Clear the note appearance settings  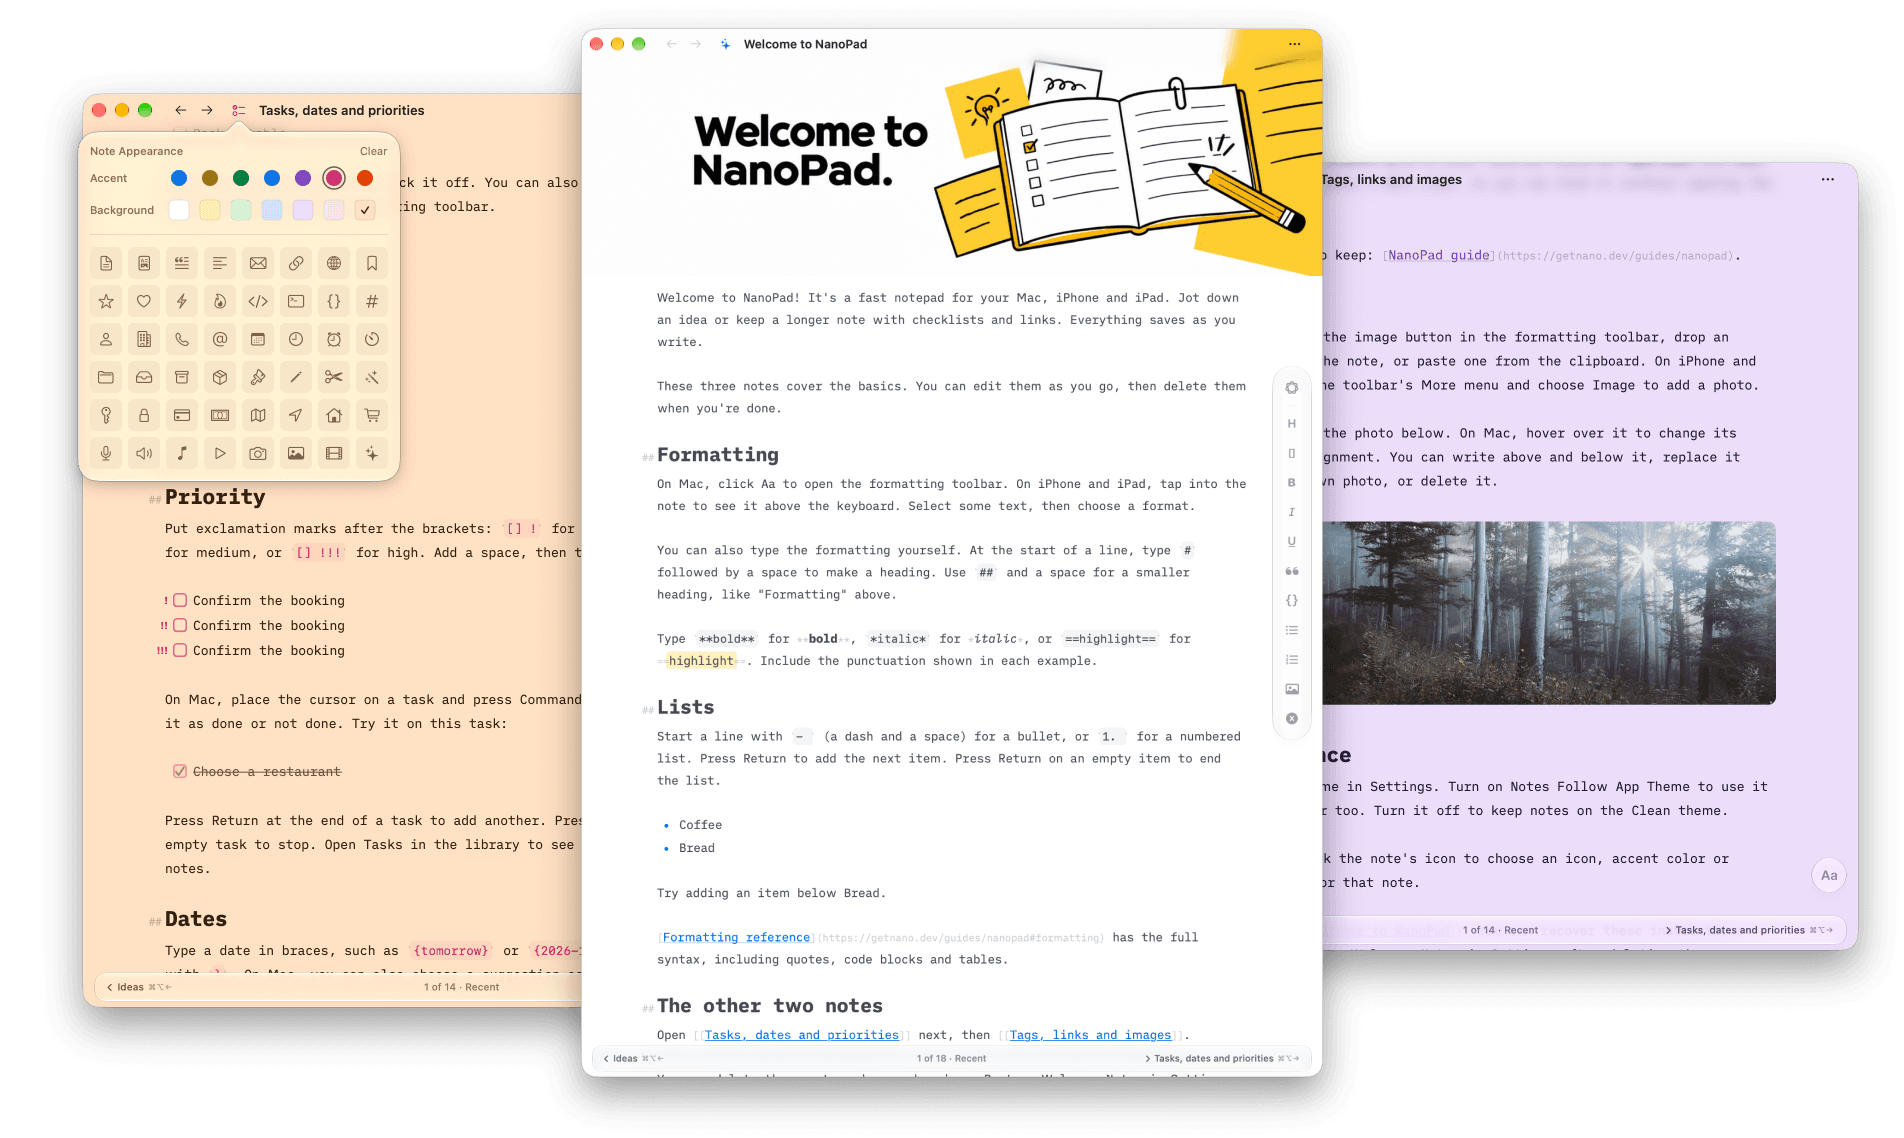coord(373,151)
